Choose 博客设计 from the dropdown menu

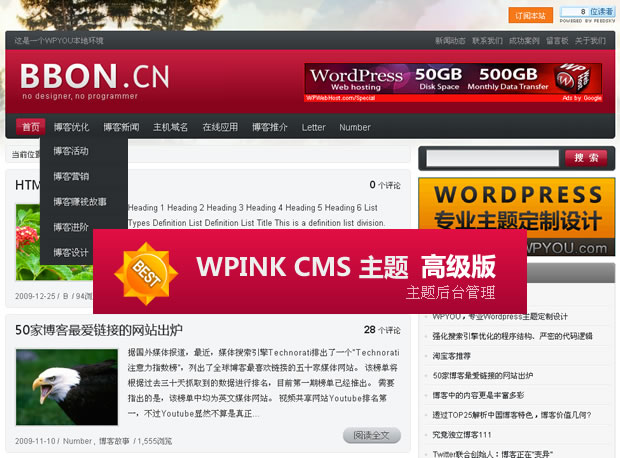[x=71, y=252]
